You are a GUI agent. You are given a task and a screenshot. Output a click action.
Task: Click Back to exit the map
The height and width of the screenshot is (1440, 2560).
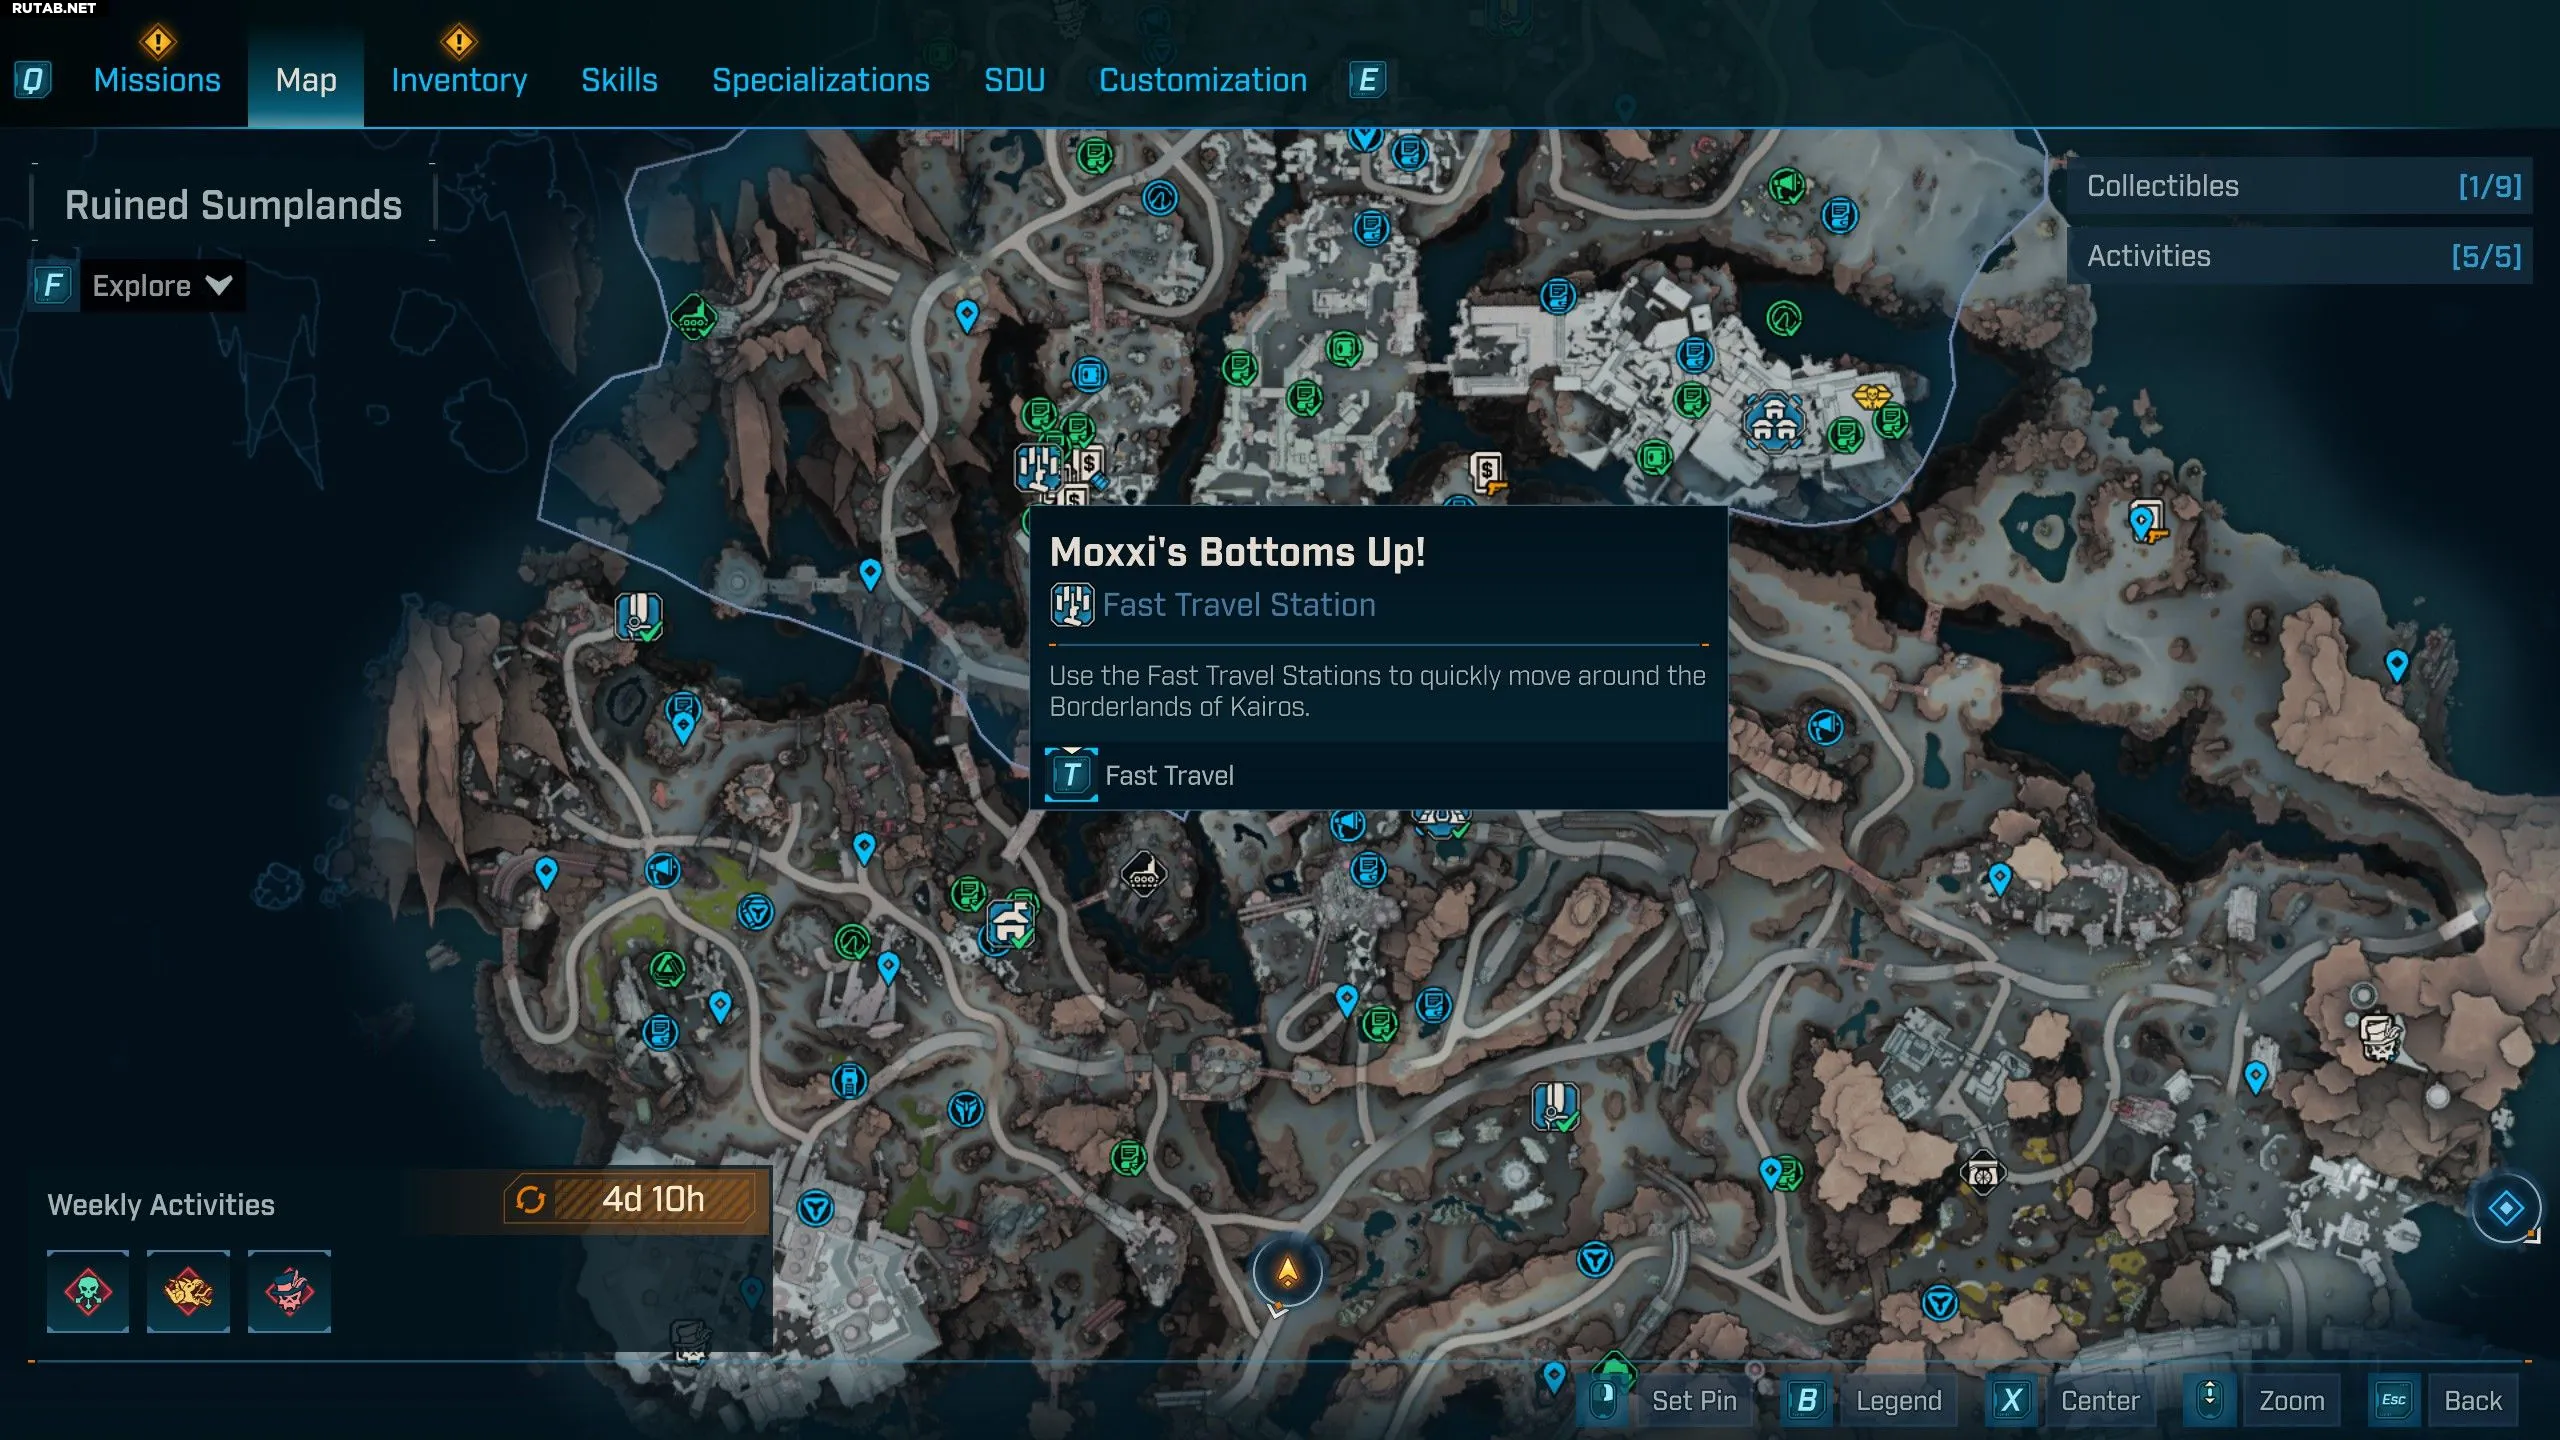2473,1401
